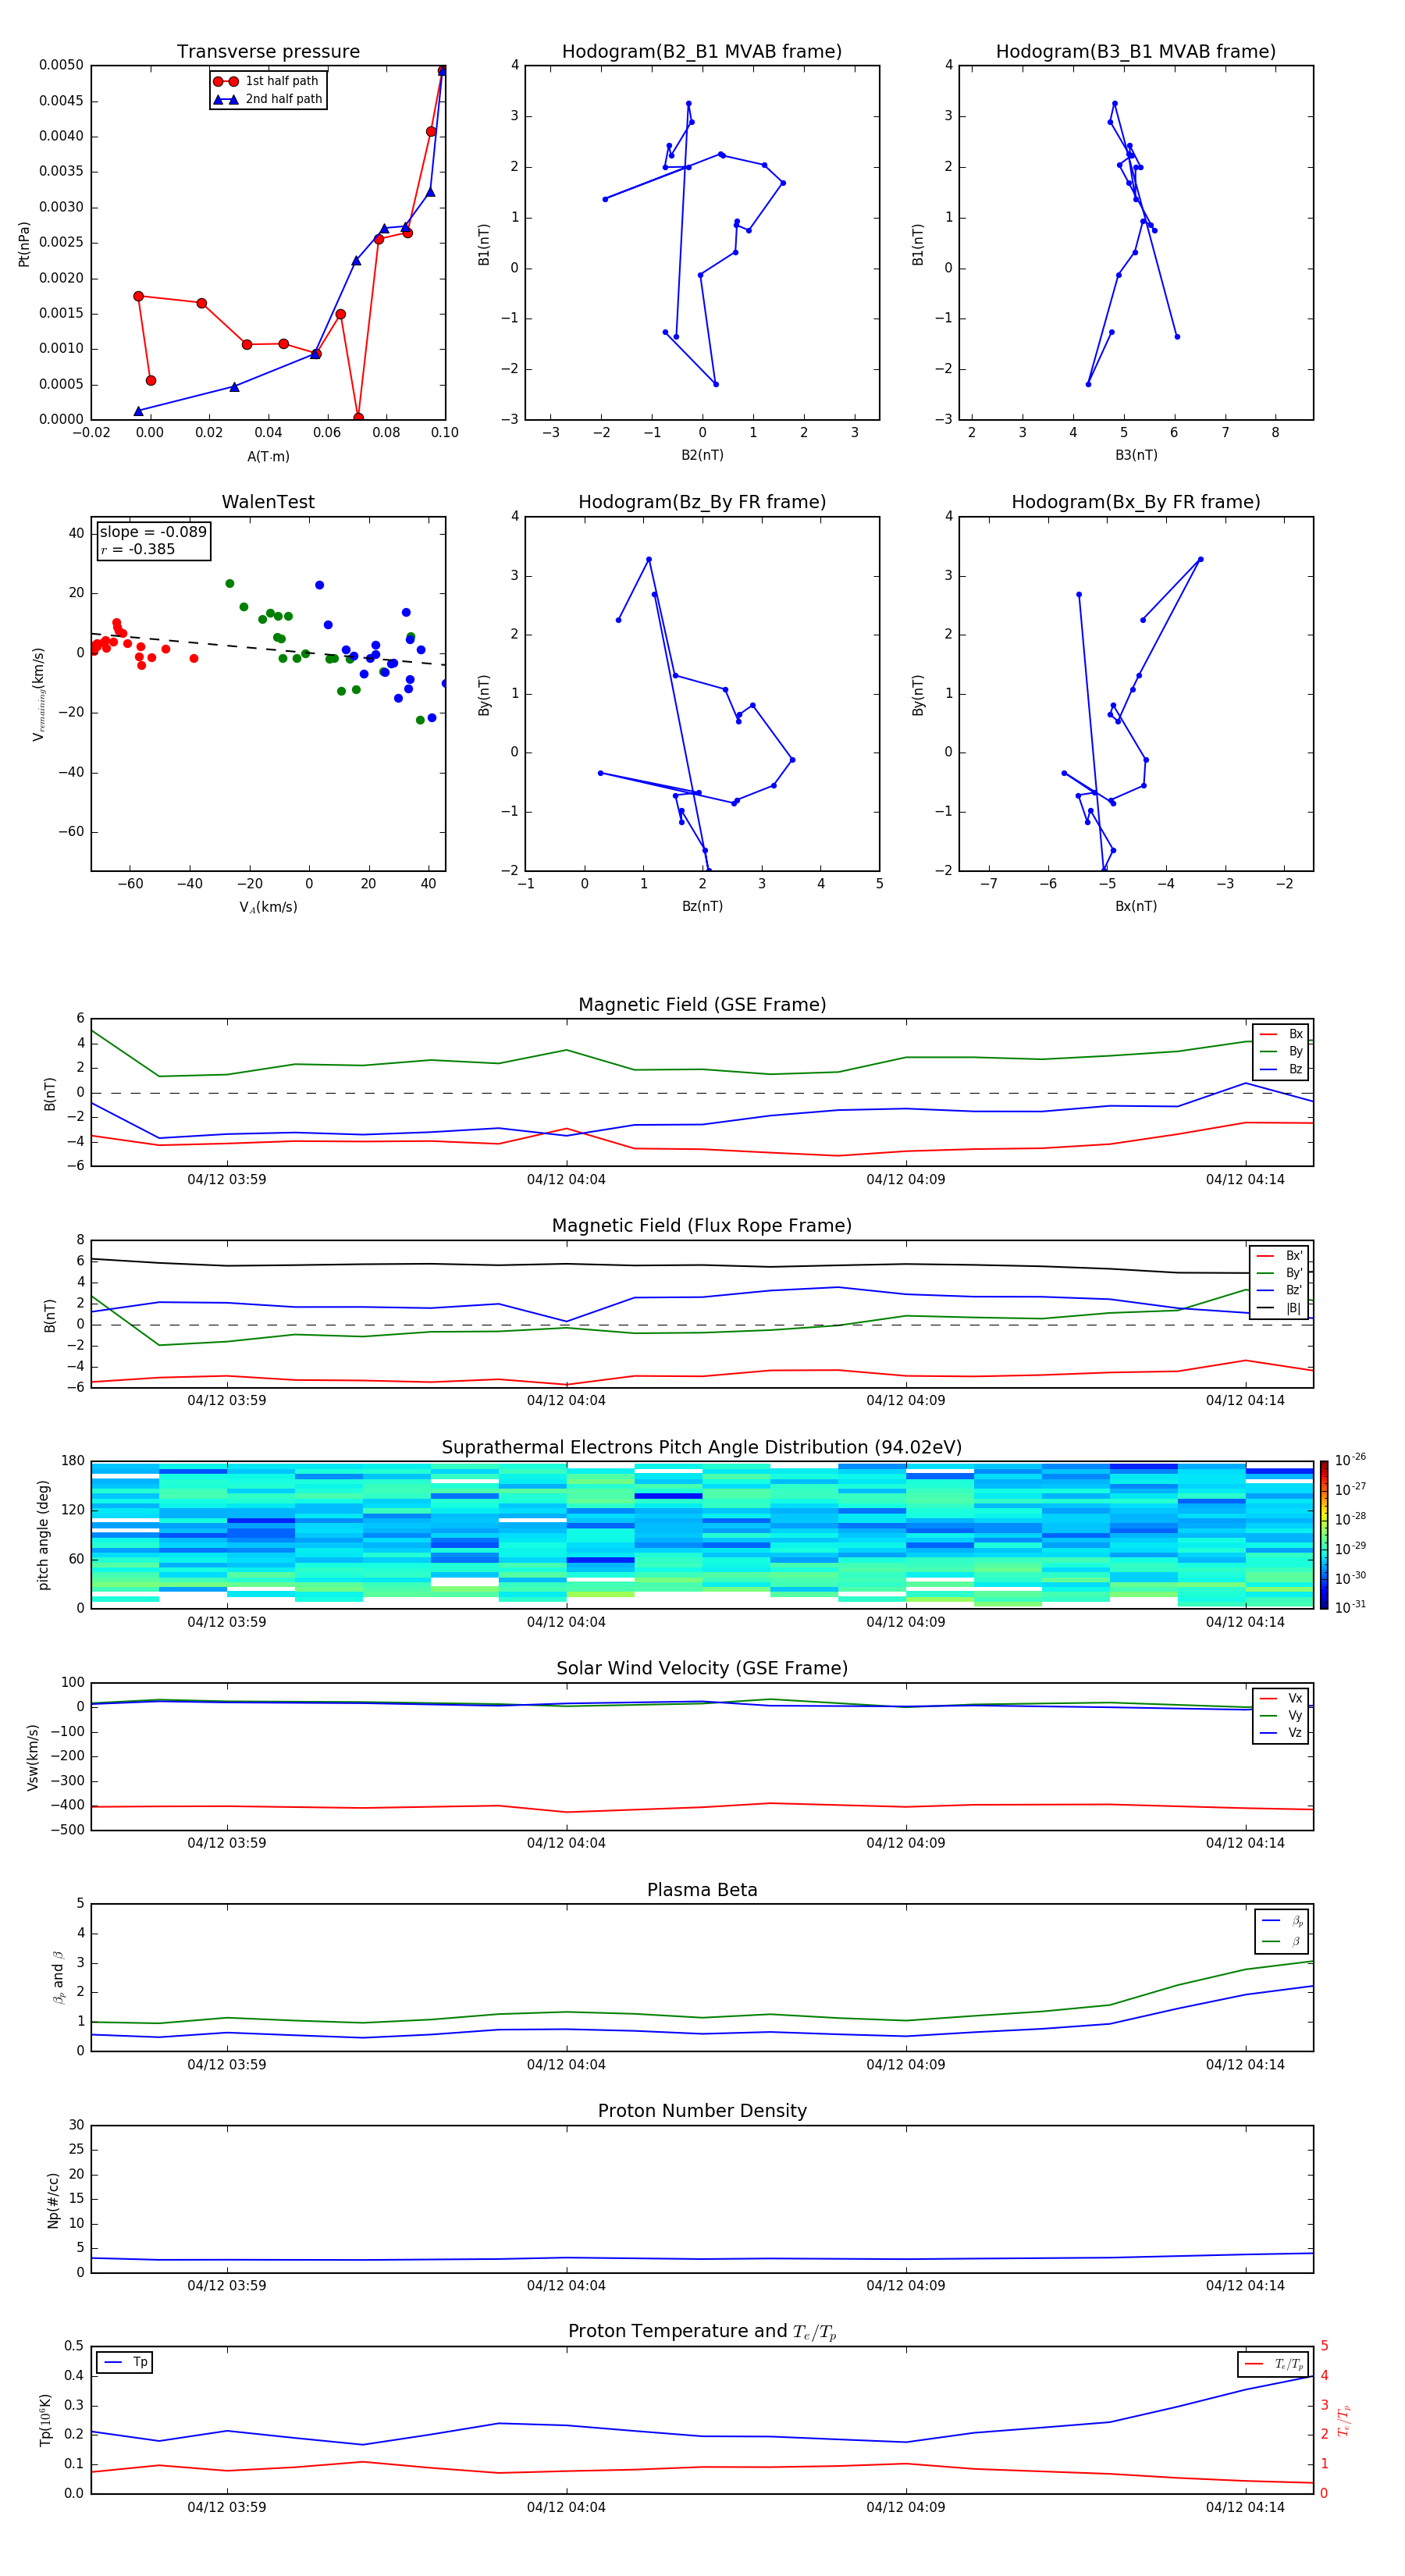This screenshot has width=1405, height=2576.
Task: Select the "slope = -0.089" annotation
Action: pos(153,532)
